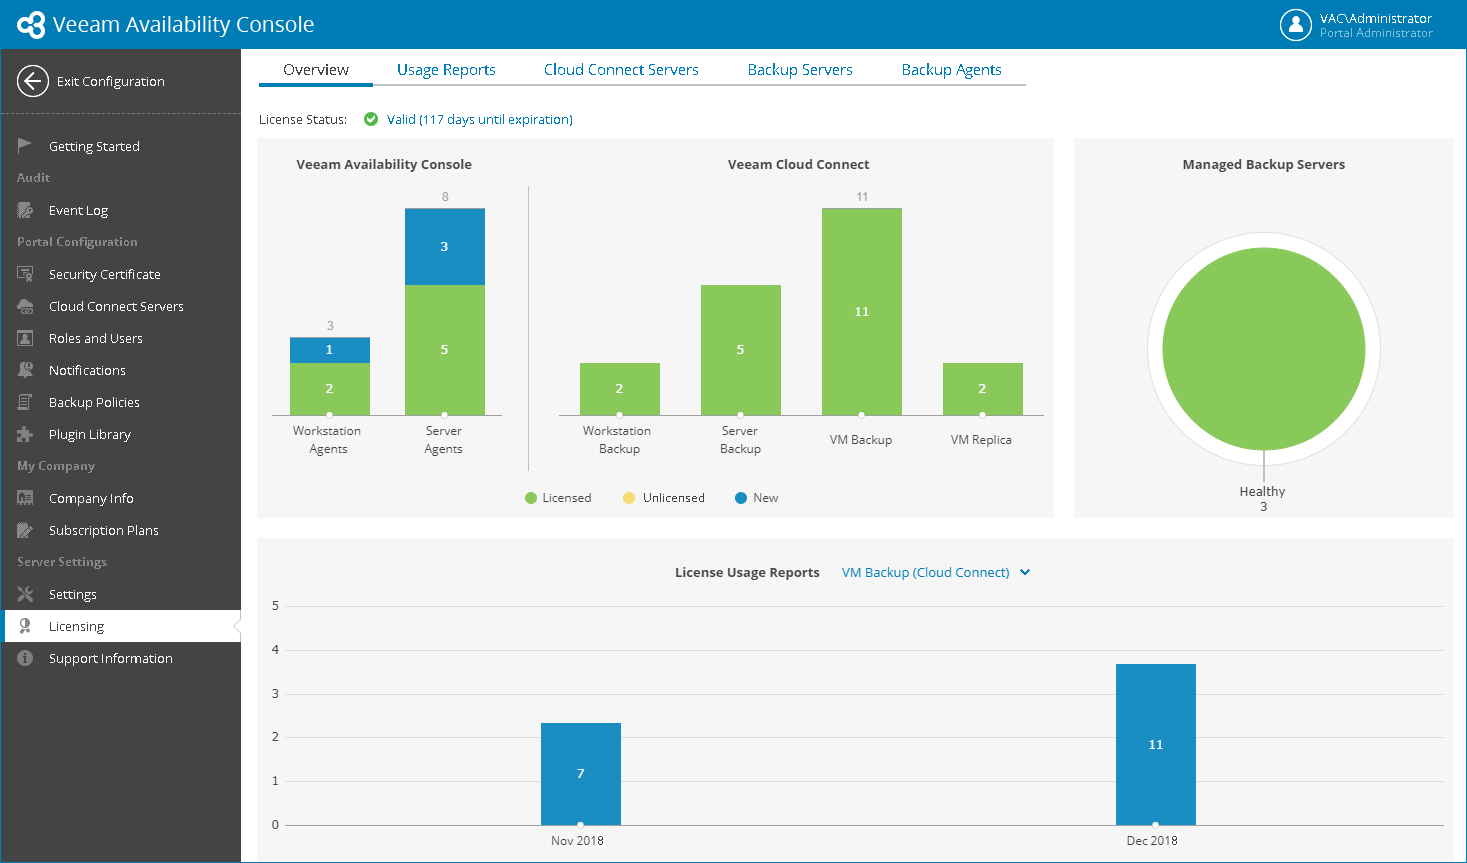Viewport: 1467px width, 863px height.
Task: Switch to the Usage Reports tab
Action: pyautogui.click(x=446, y=70)
